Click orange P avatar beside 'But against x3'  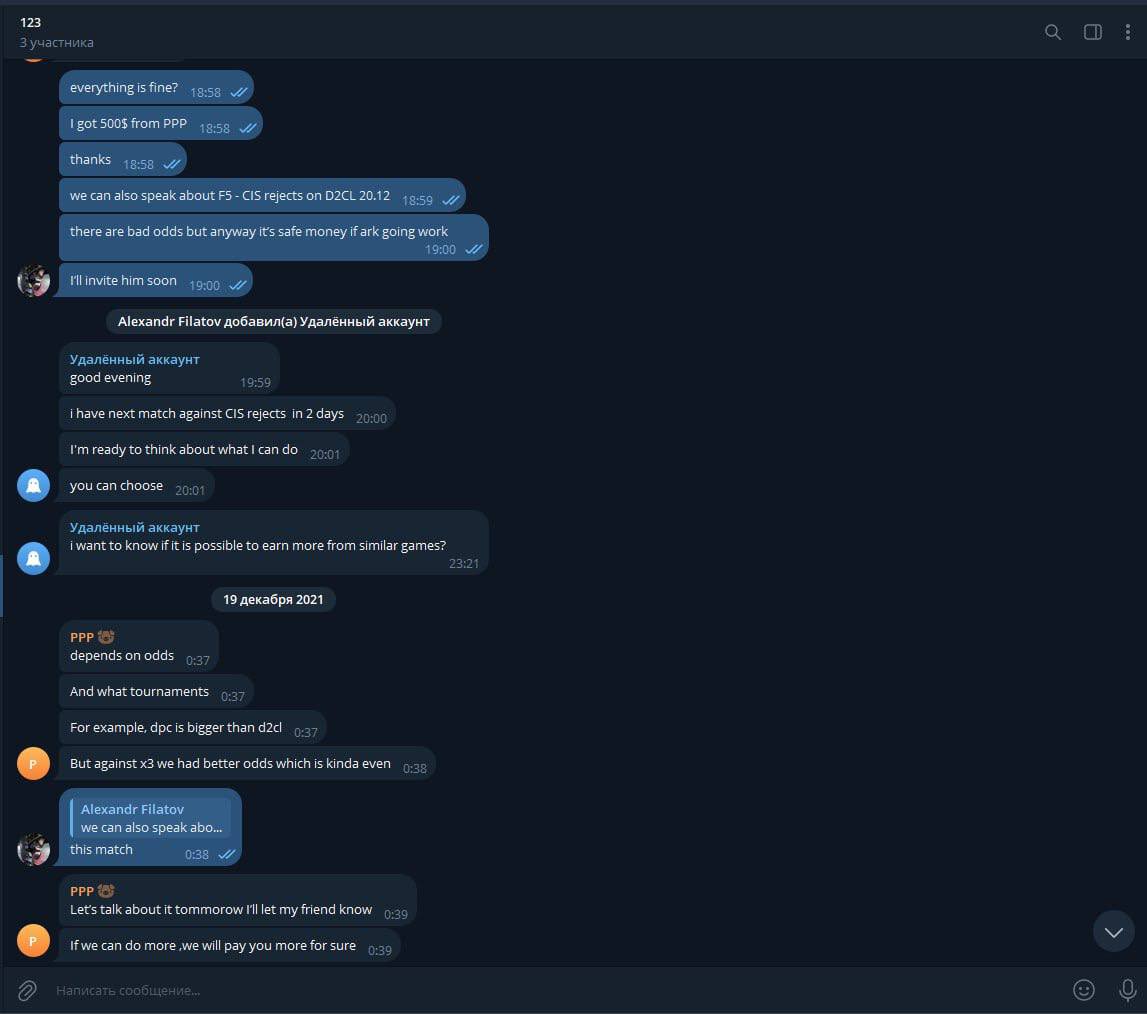click(x=34, y=763)
